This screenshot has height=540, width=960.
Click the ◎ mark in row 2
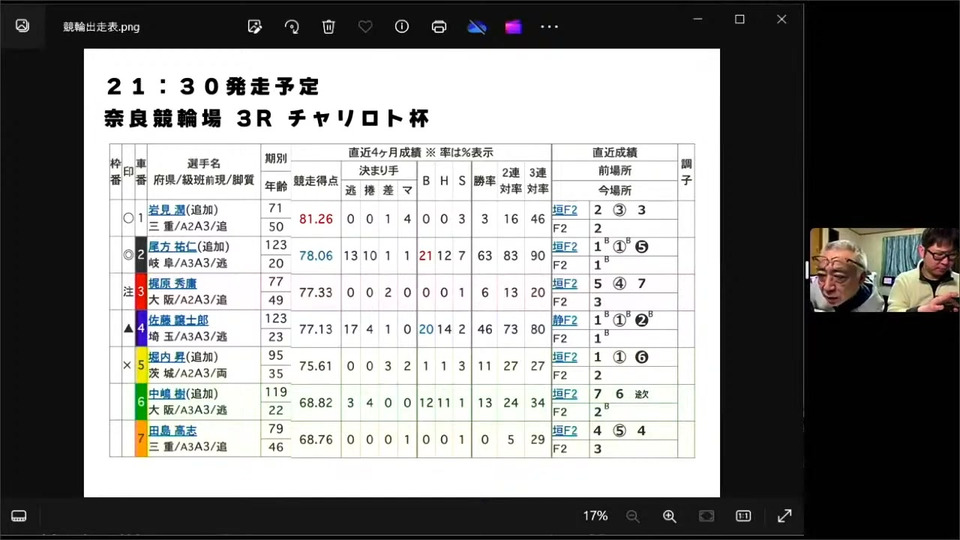pos(128,255)
